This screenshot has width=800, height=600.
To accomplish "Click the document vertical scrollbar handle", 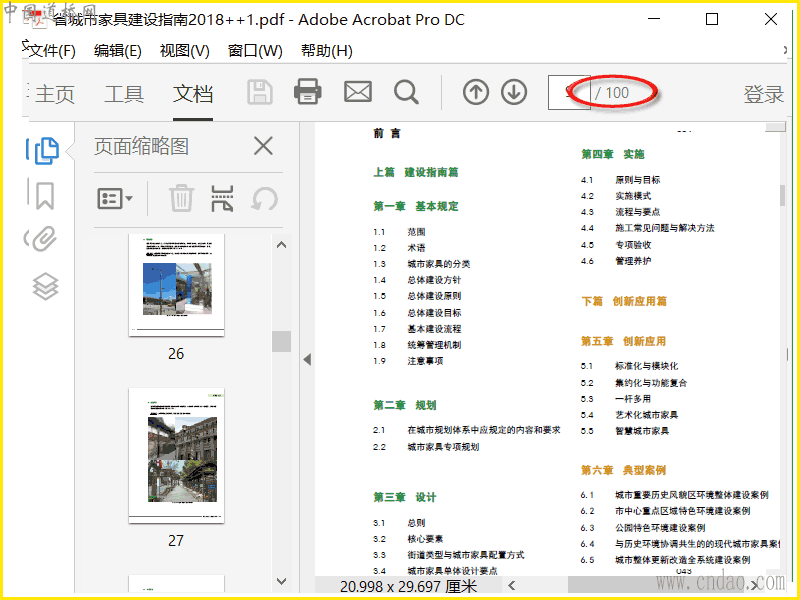I will click(x=783, y=195).
